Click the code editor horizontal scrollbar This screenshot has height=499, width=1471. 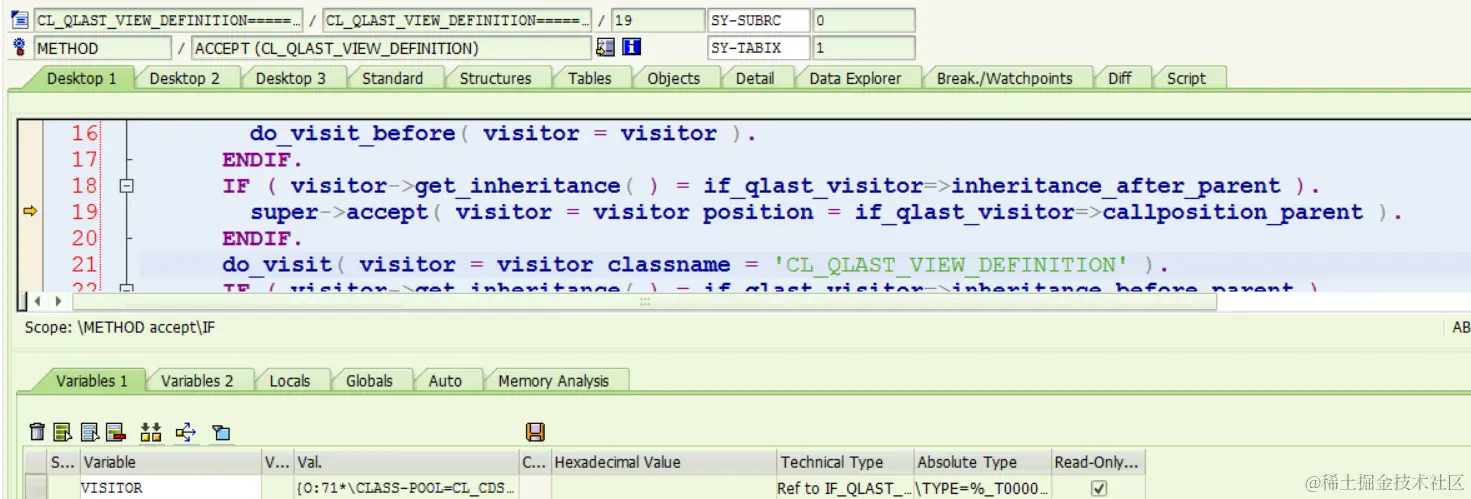coord(643,301)
